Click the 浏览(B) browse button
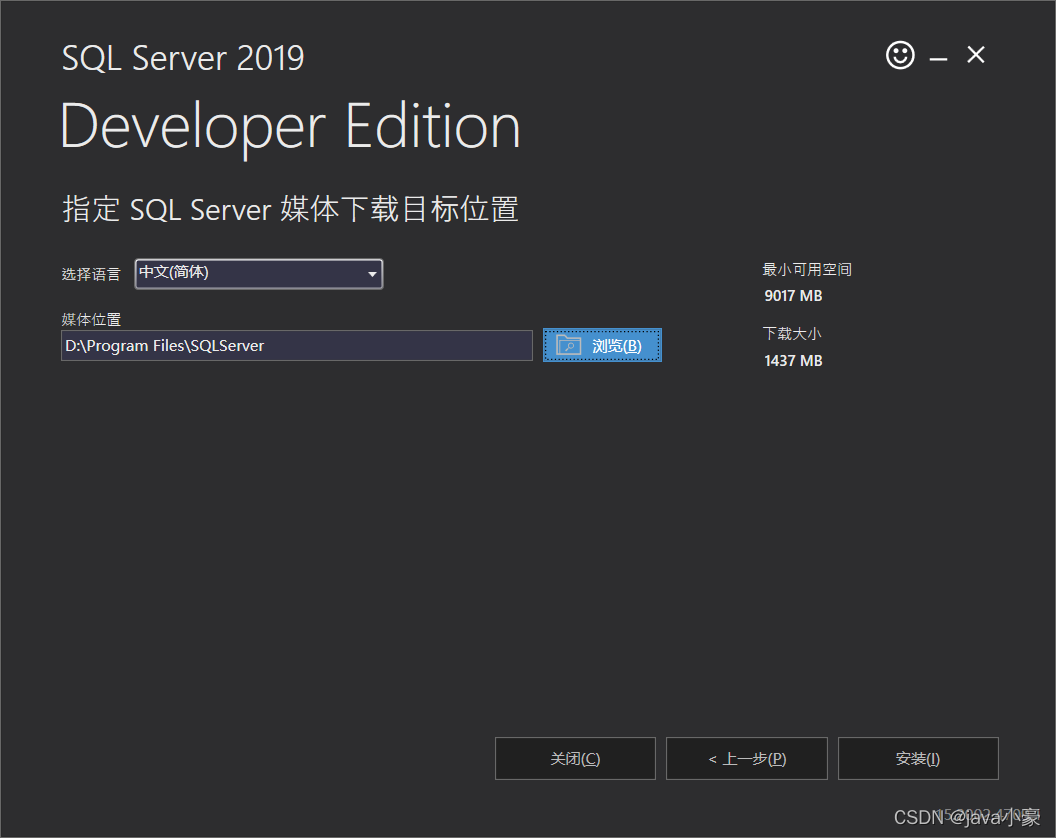 pos(602,346)
